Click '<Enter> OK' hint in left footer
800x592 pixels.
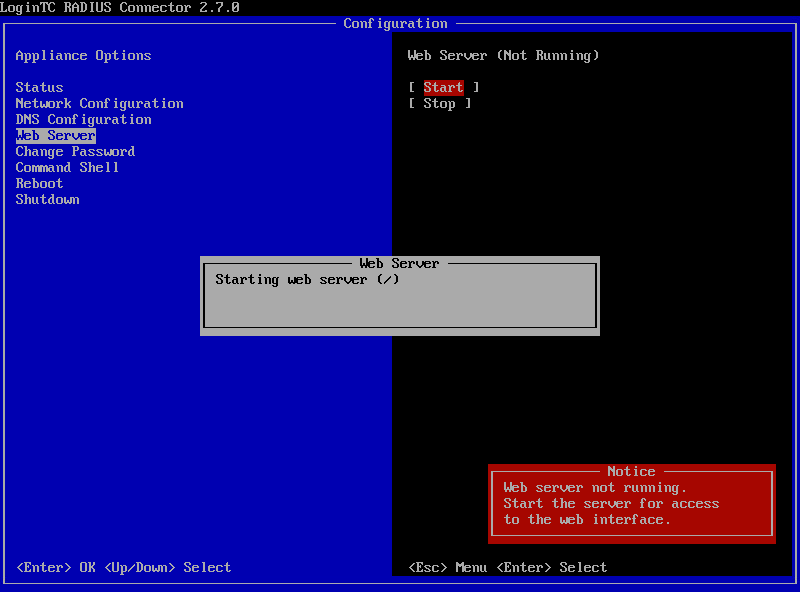point(56,568)
